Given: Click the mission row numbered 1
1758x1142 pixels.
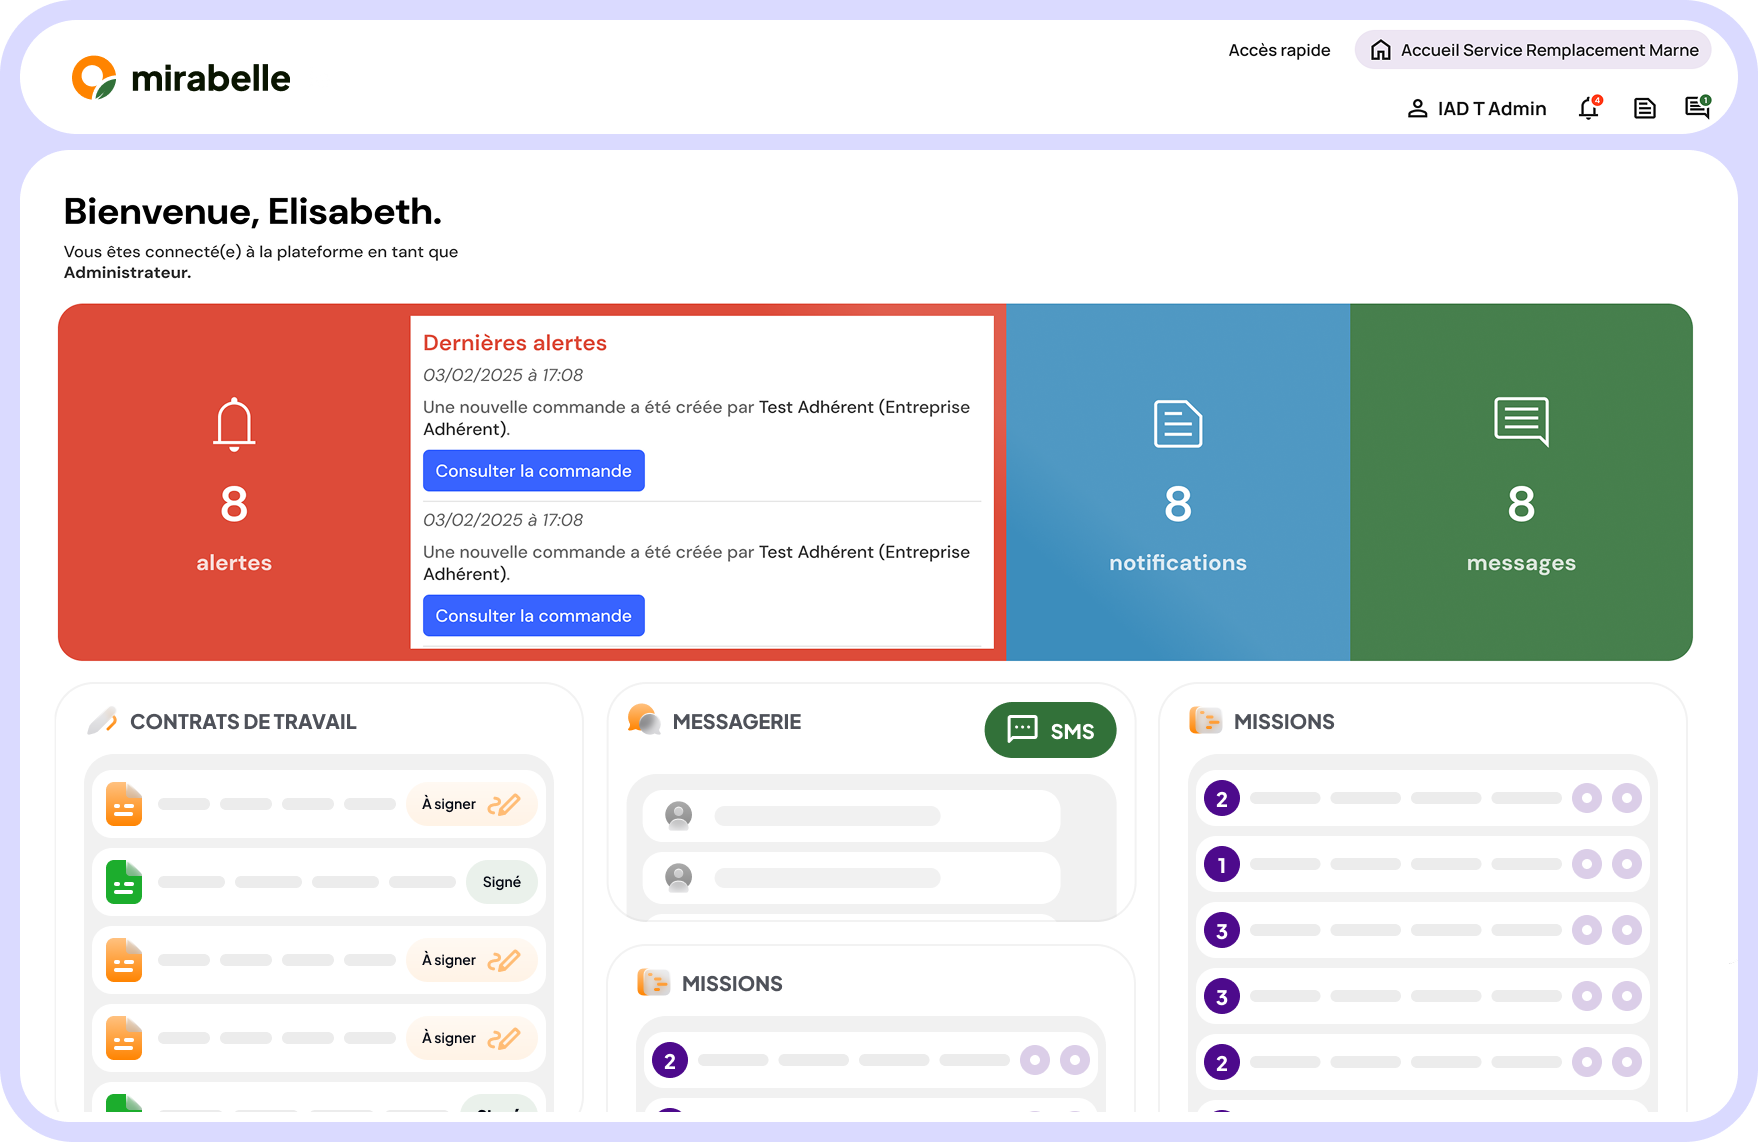Looking at the screenshot, I should point(1421,864).
